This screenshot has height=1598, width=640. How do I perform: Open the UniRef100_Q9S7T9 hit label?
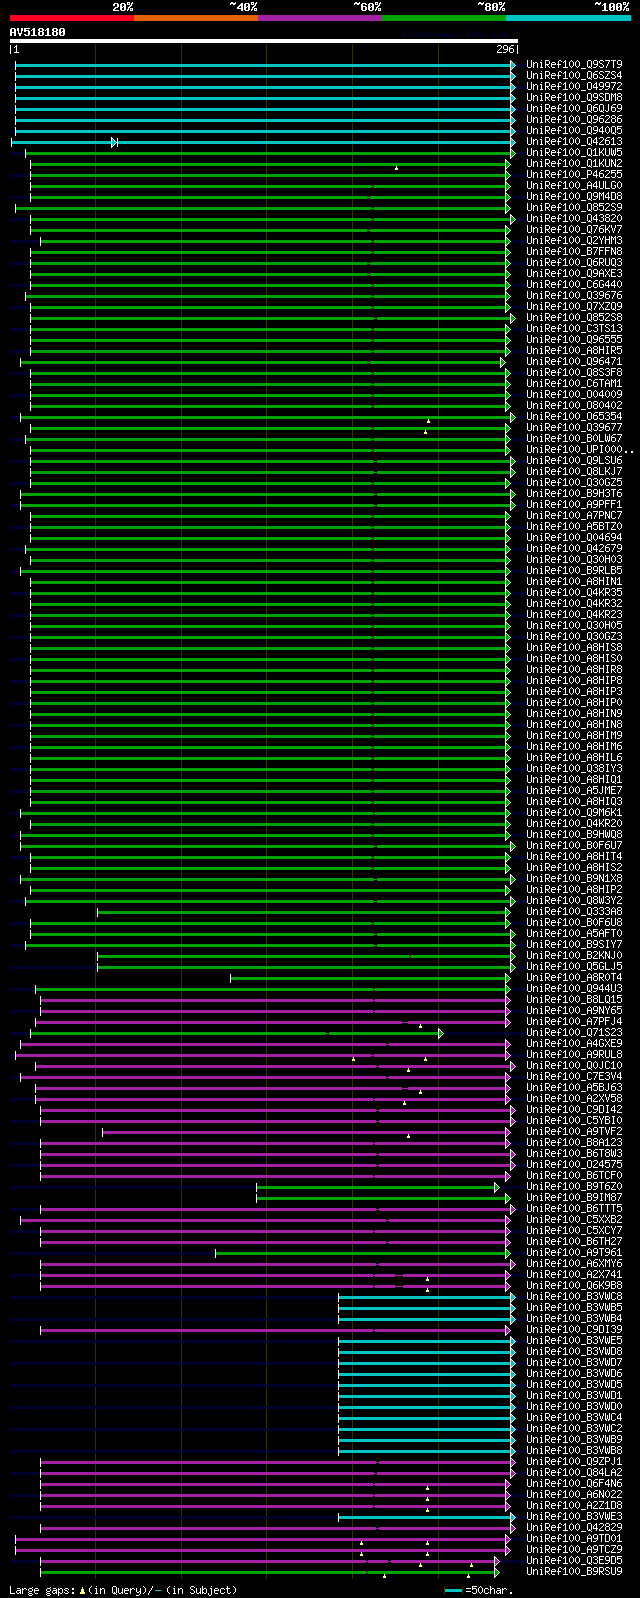[574, 65]
